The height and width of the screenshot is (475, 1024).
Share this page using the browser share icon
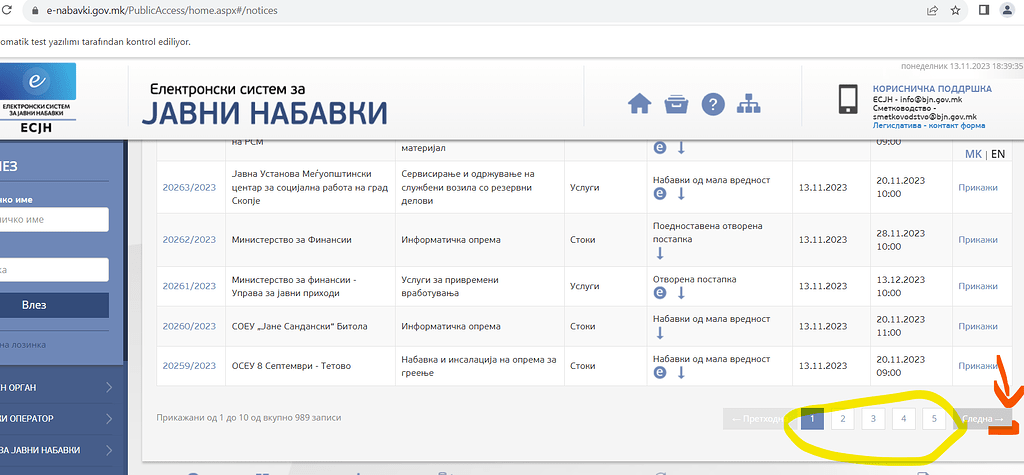click(x=932, y=10)
